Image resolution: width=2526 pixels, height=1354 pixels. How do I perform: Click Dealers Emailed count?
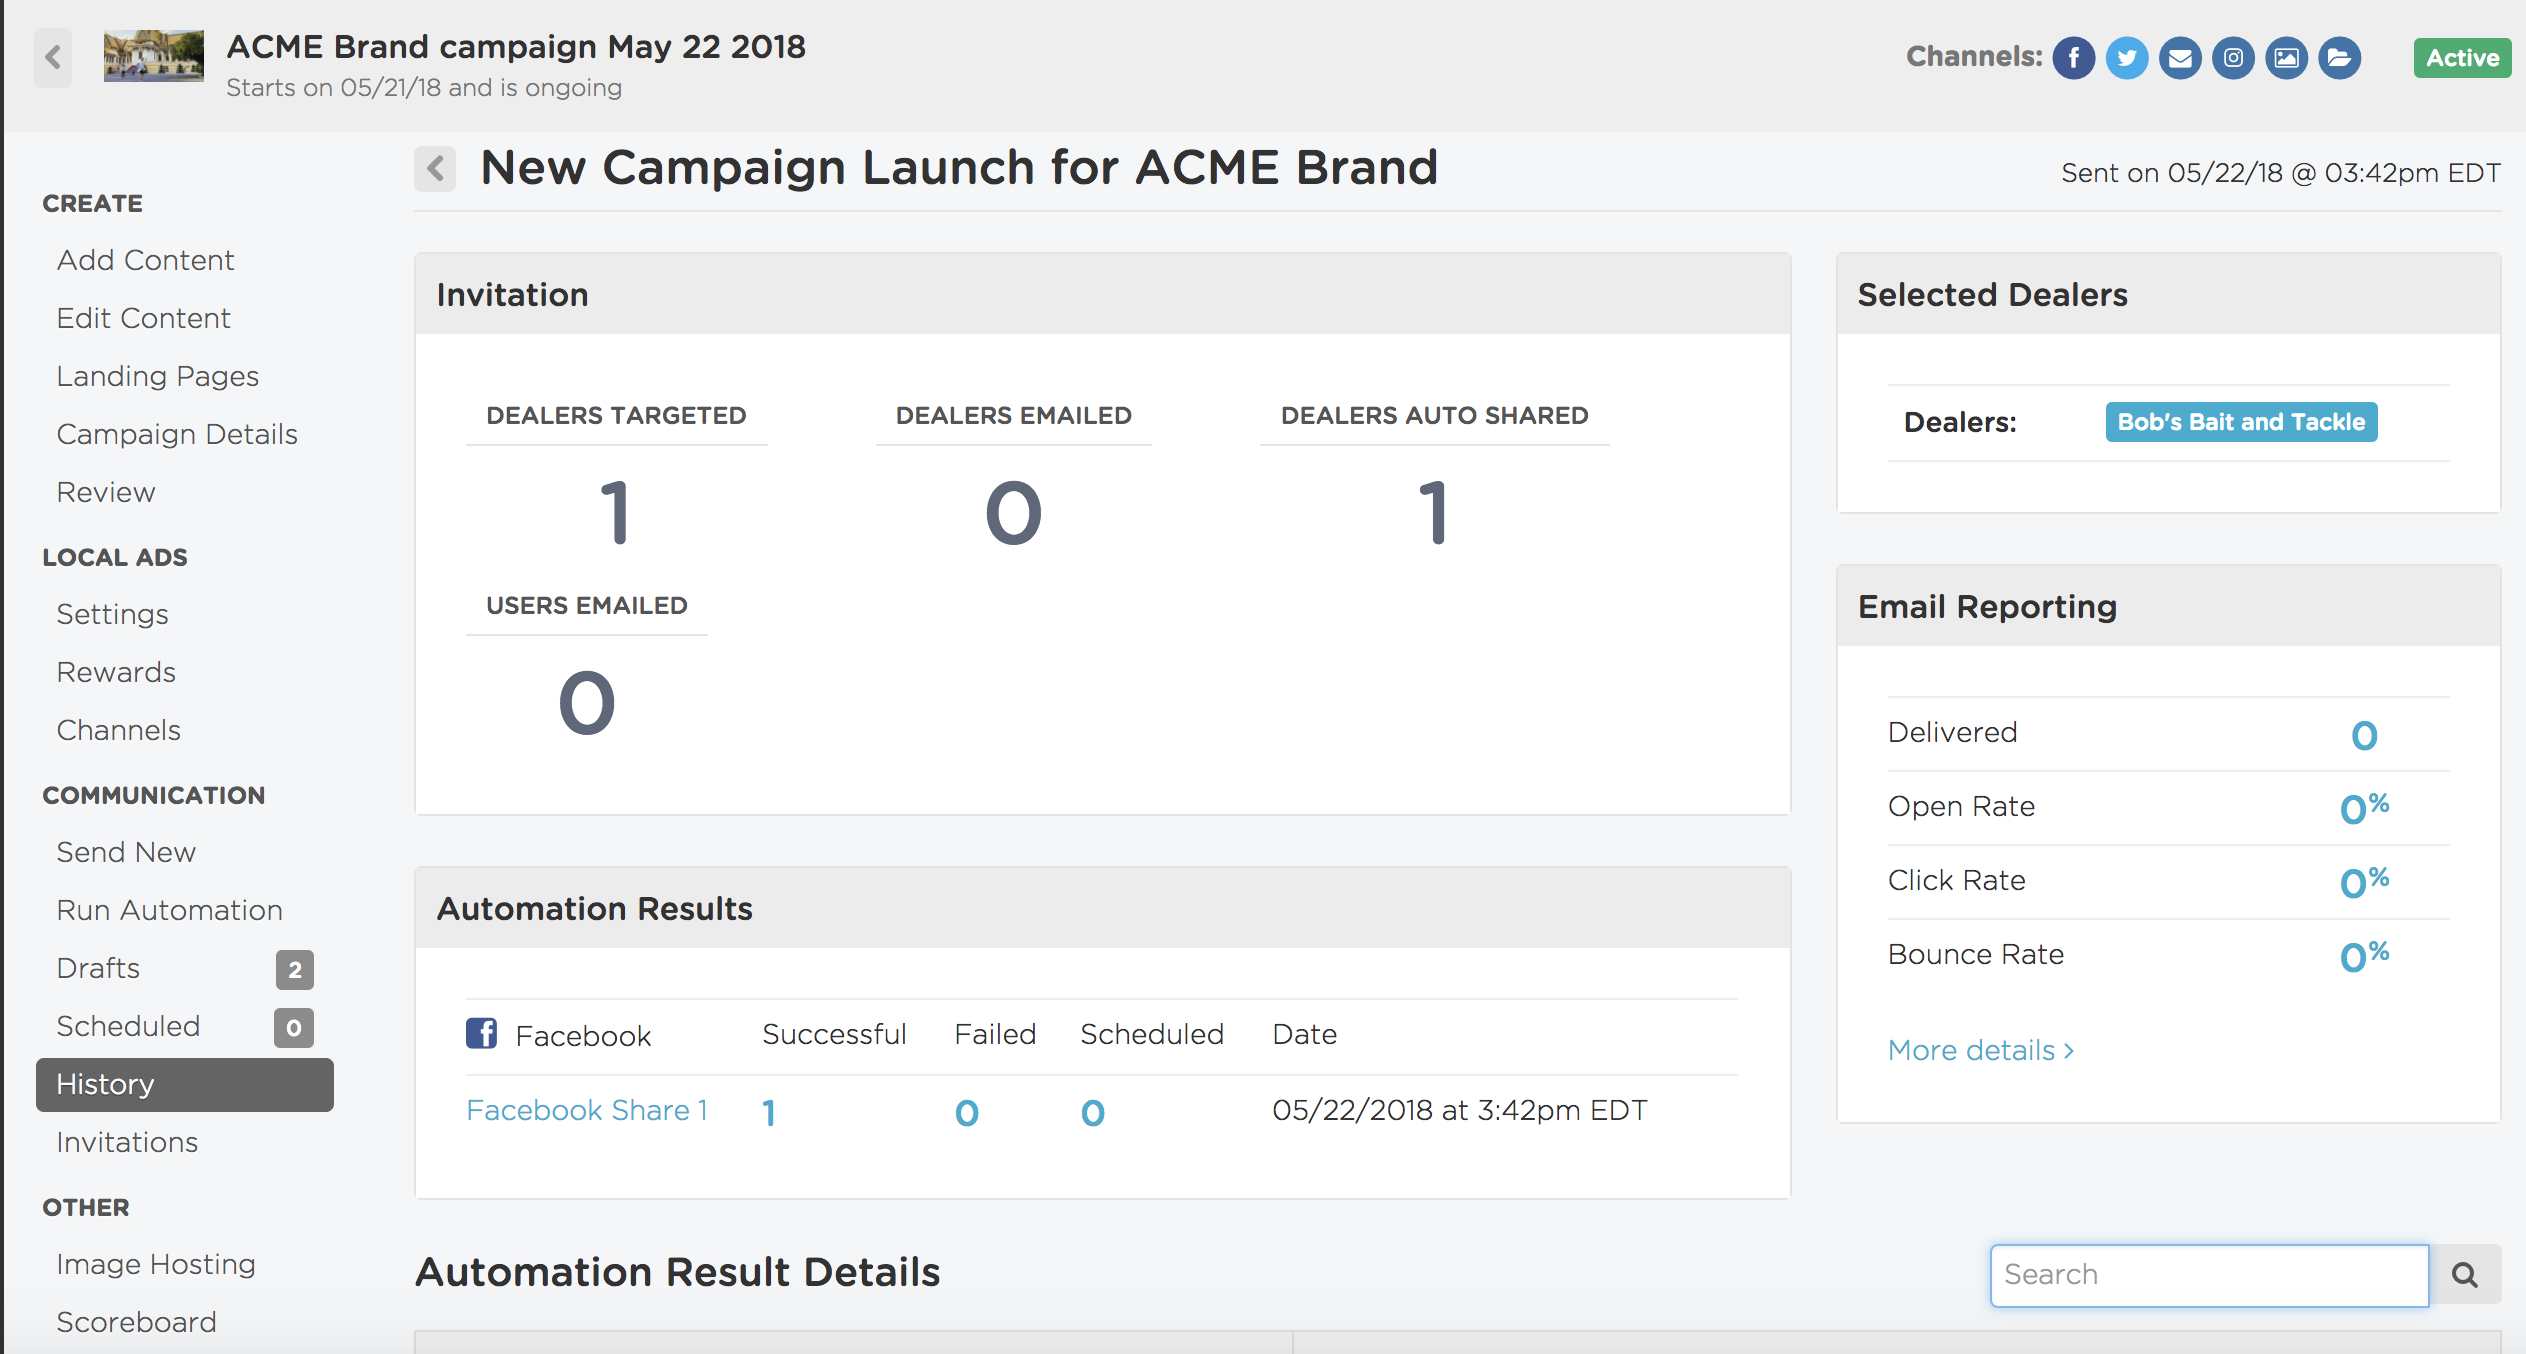1013,513
